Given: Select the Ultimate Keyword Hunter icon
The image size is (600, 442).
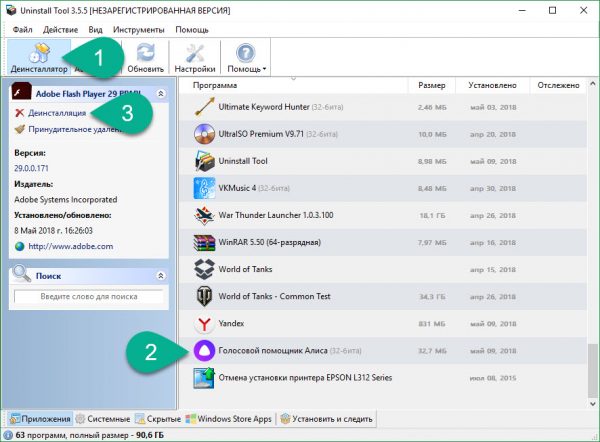Looking at the screenshot, I should click(204, 107).
